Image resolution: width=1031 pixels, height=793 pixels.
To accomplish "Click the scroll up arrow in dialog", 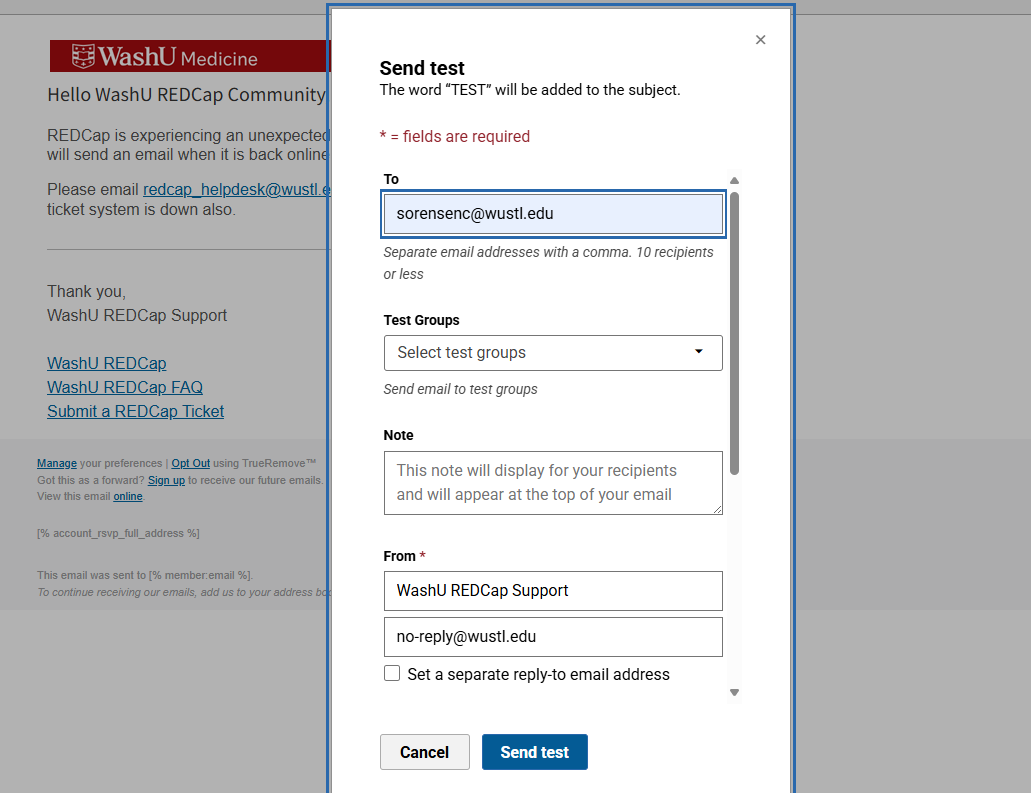I will click(x=734, y=180).
